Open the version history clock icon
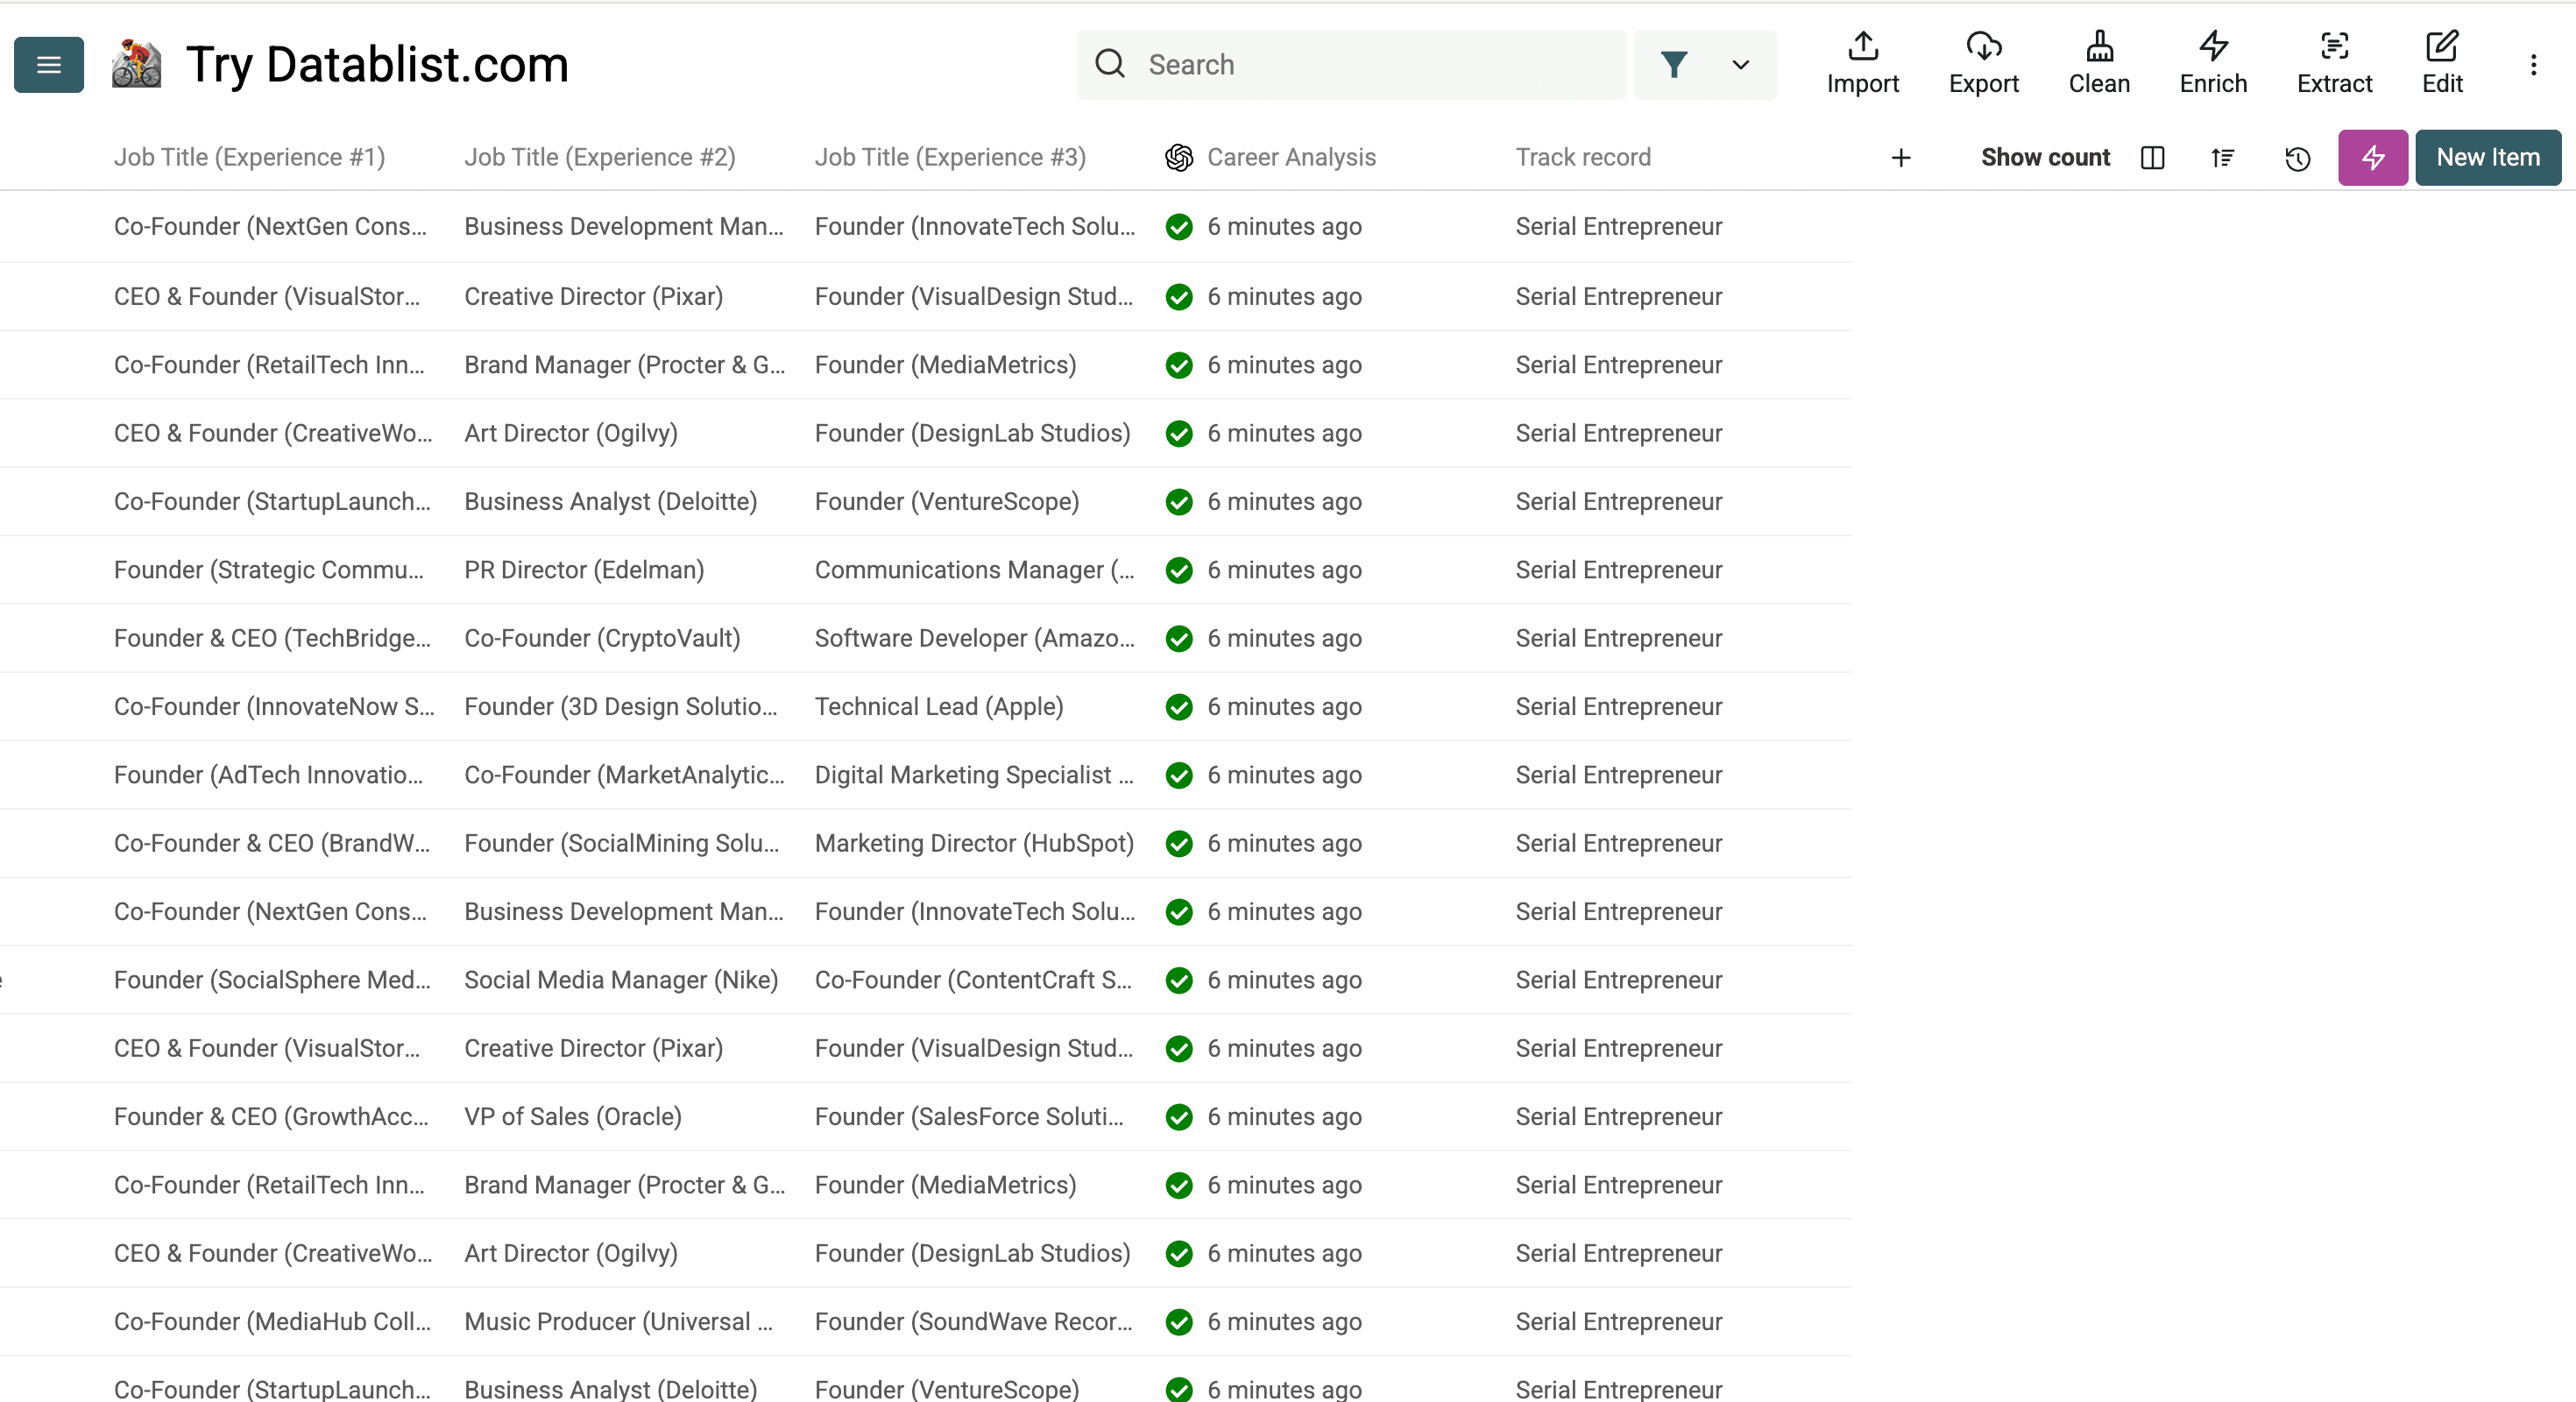This screenshot has width=2576, height=1402. click(x=2297, y=158)
